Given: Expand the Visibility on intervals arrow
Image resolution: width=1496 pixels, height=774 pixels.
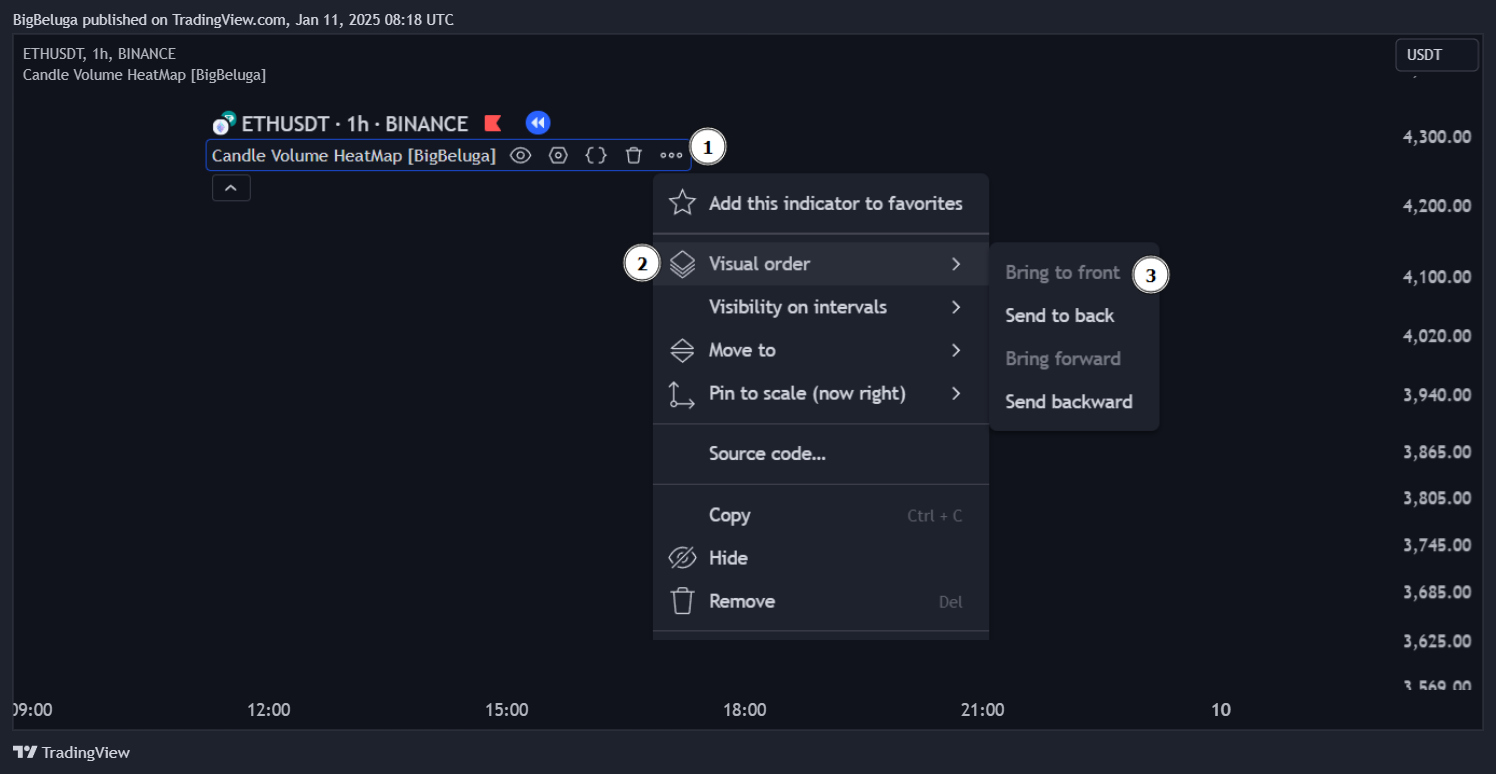Looking at the screenshot, I should point(956,307).
